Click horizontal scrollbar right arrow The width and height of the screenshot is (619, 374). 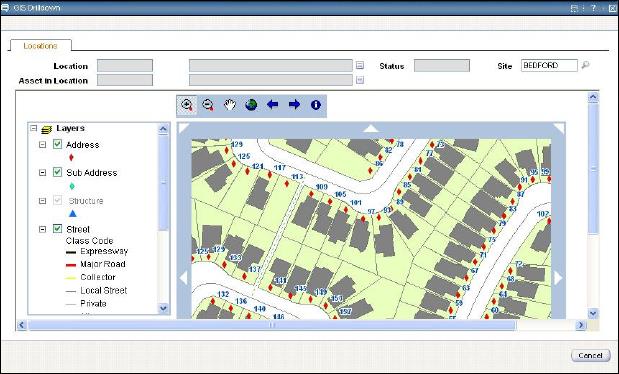coord(580,325)
